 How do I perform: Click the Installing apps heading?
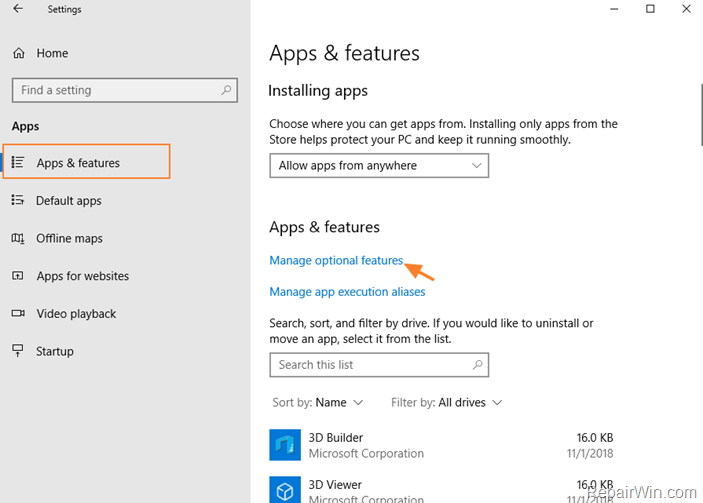(318, 91)
